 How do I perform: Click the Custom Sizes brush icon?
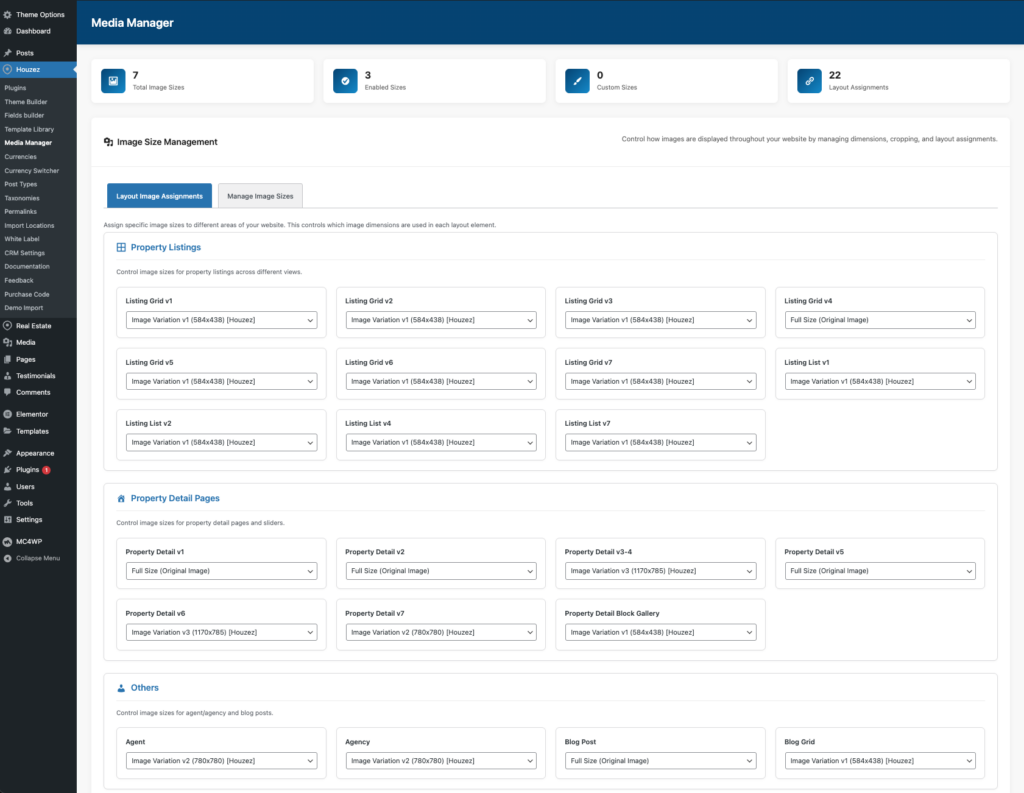[x=577, y=81]
